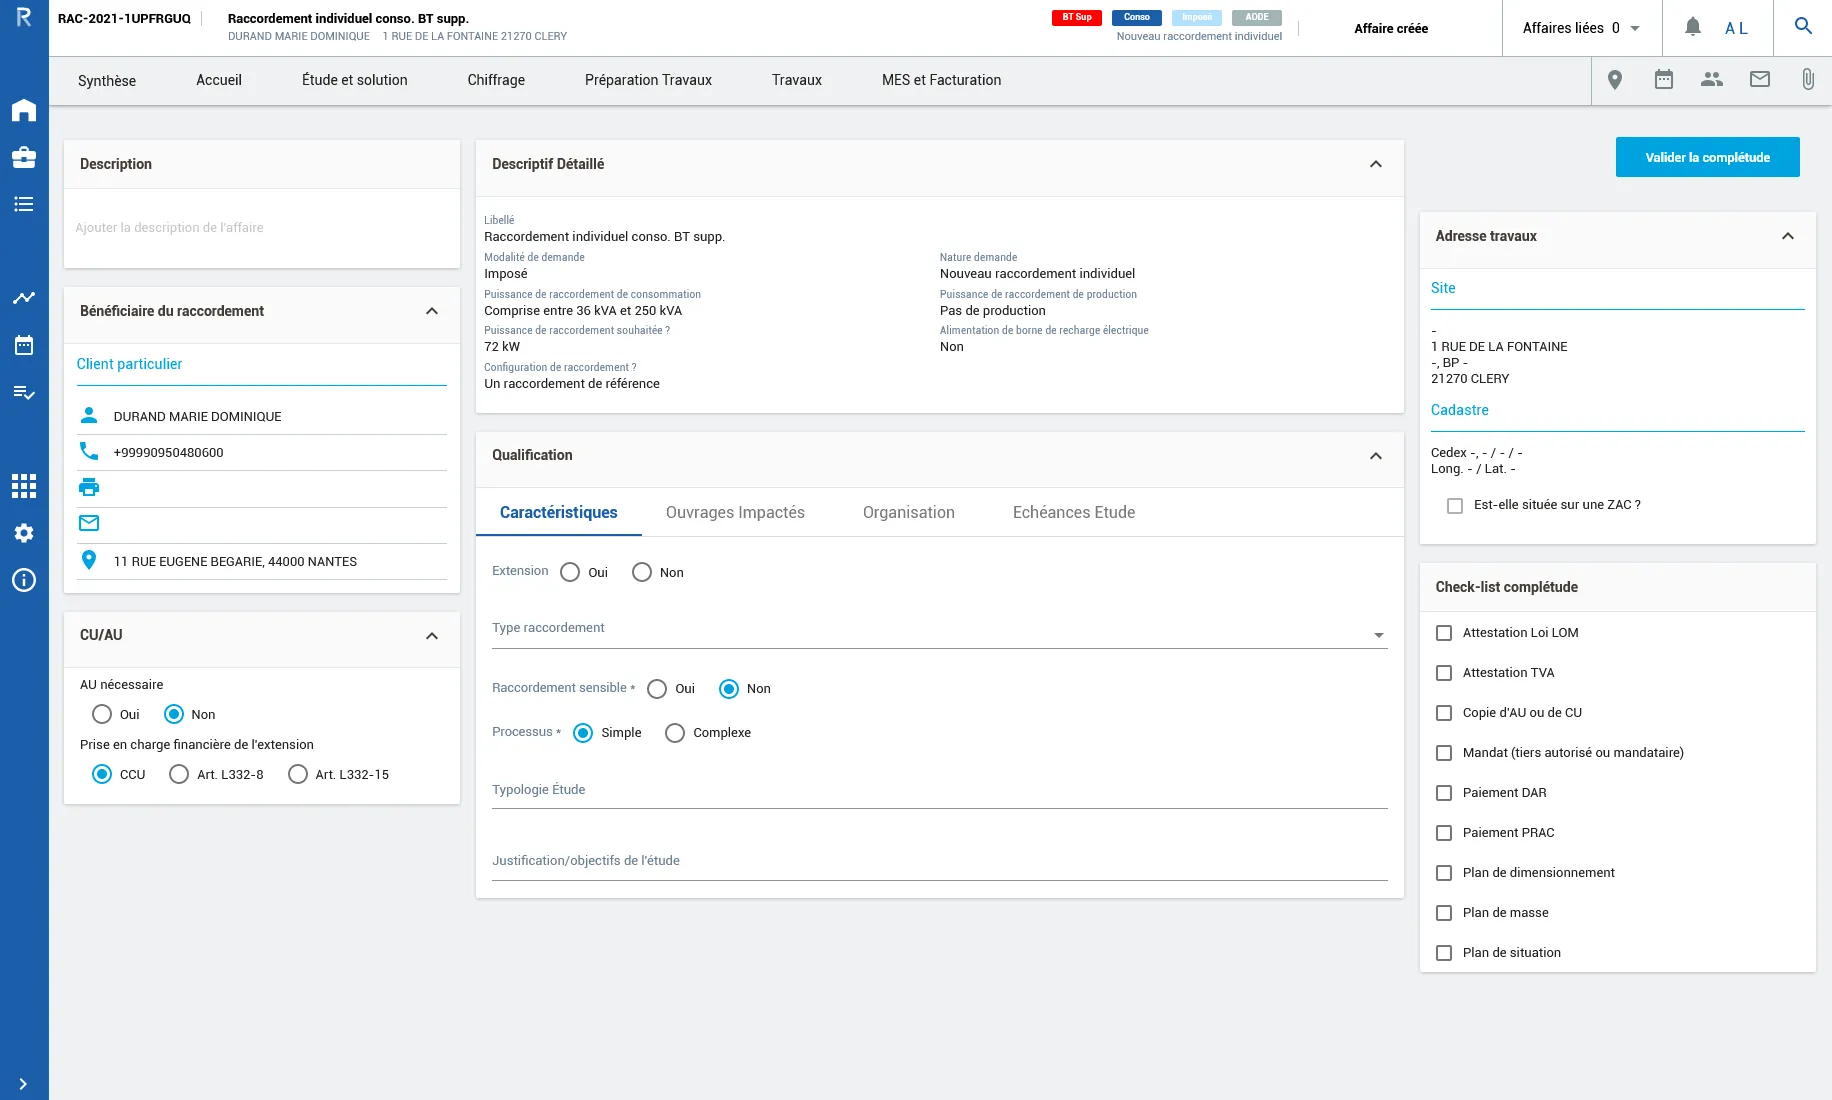The width and height of the screenshot is (1832, 1100).
Task: Open the search magnifier icon
Action: [x=1803, y=27]
